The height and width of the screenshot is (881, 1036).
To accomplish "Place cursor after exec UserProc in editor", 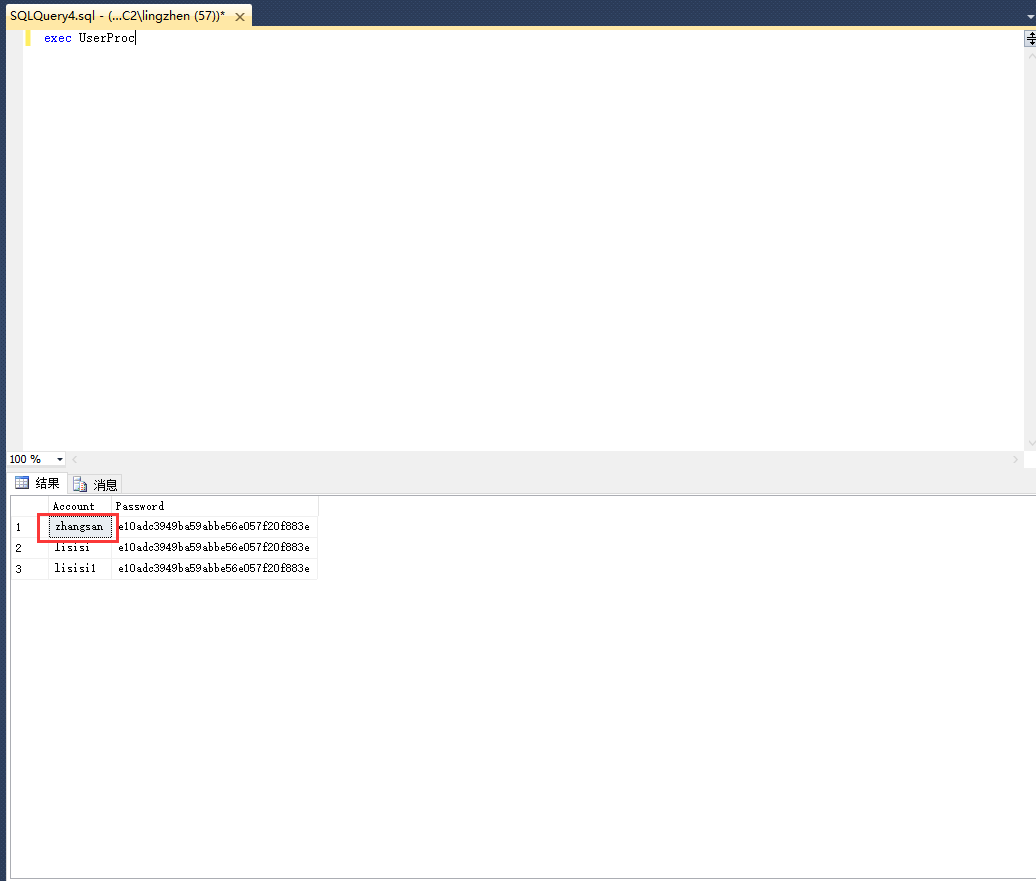I will (x=136, y=37).
